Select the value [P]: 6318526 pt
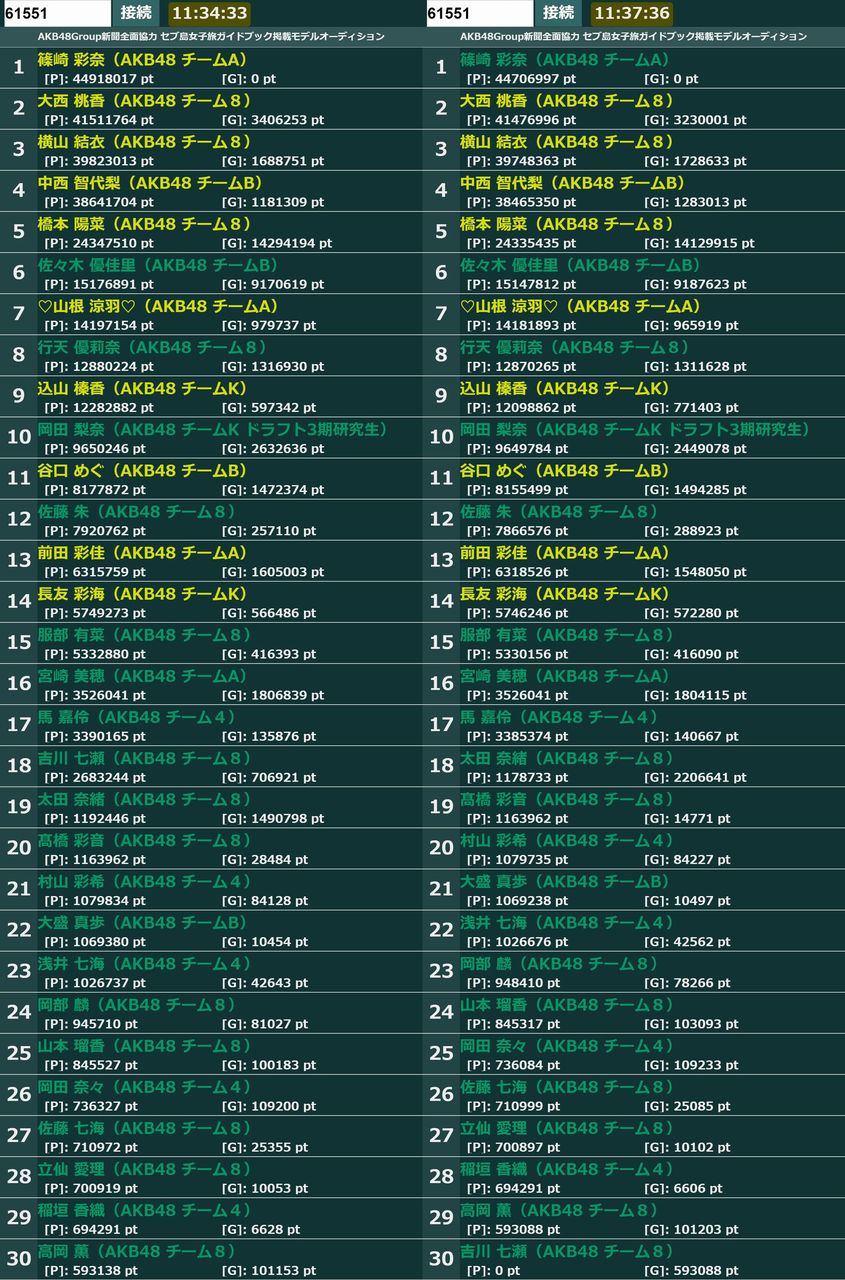This screenshot has height=1280, width=845. point(518,570)
